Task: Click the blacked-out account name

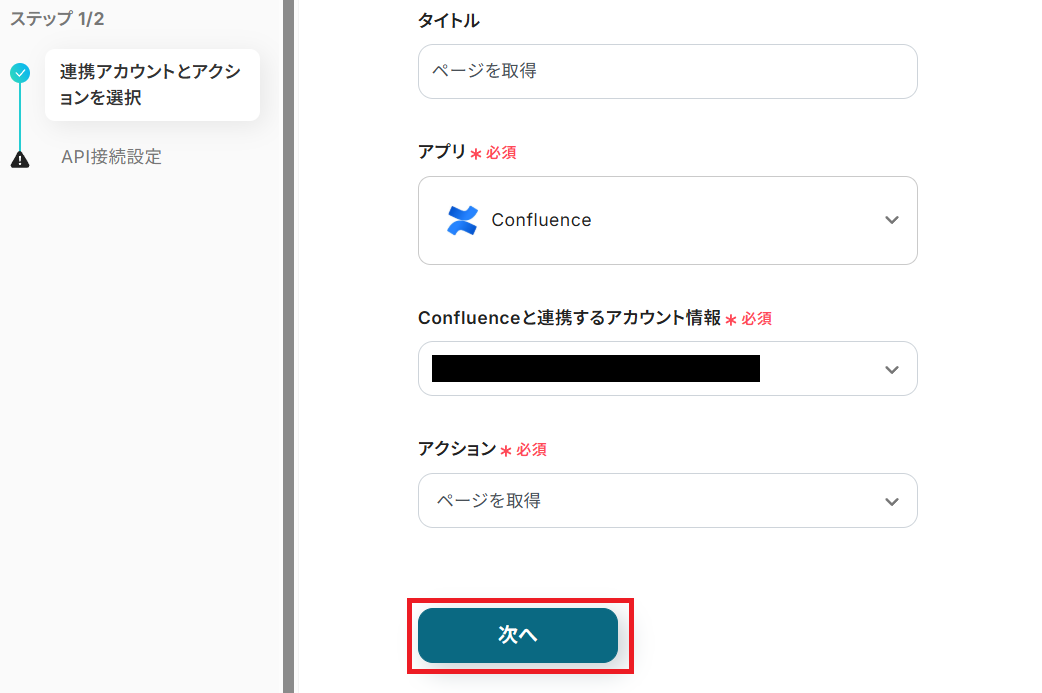Action: (595, 369)
